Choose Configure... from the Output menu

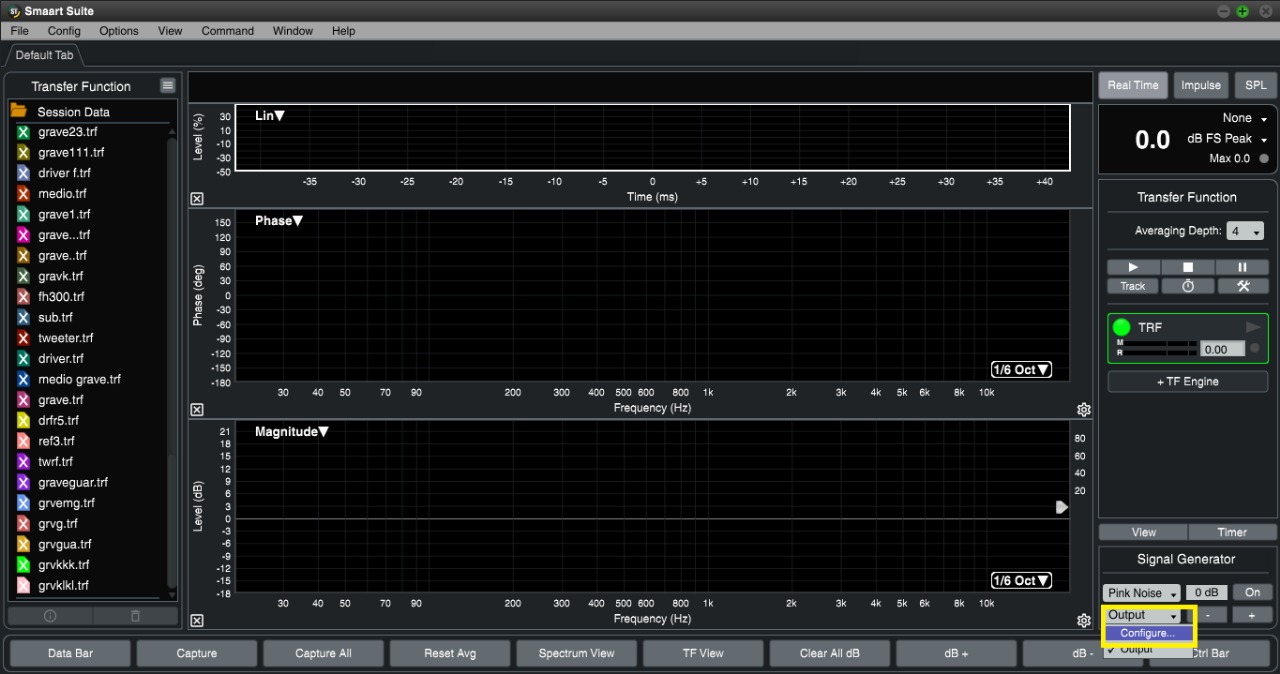(x=1147, y=633)
